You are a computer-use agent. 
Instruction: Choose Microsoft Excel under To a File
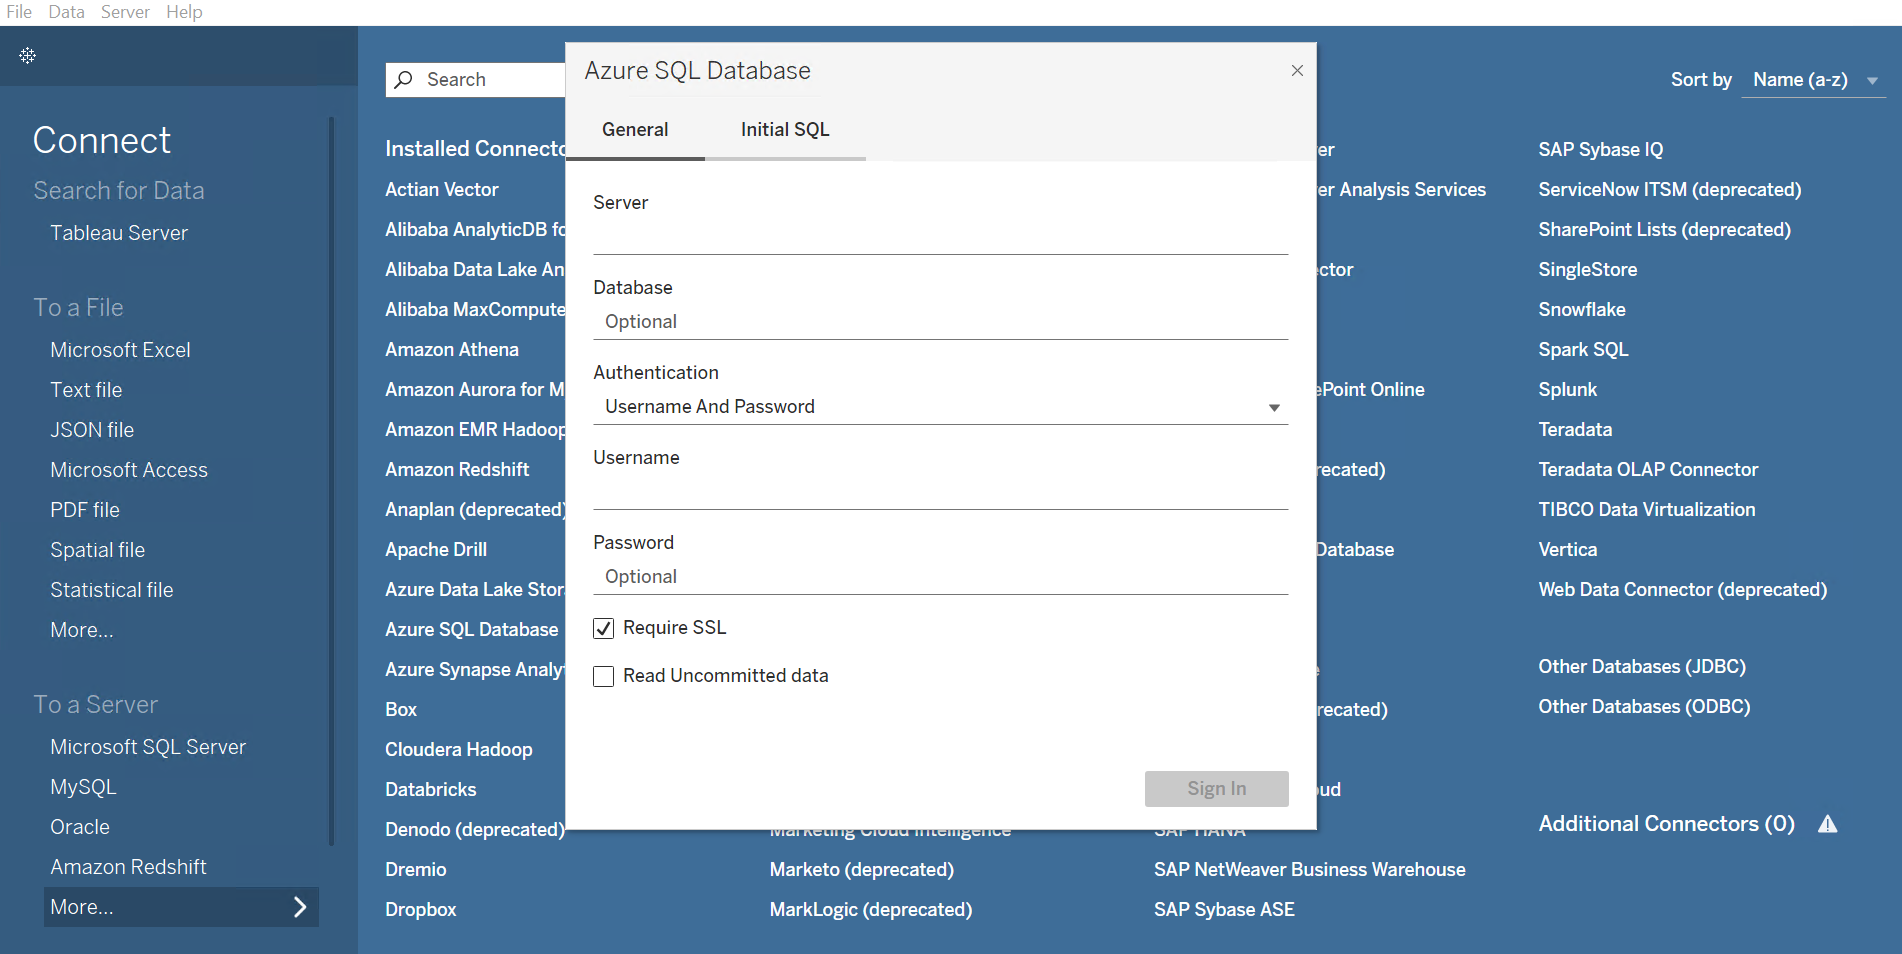pos(120,349)
